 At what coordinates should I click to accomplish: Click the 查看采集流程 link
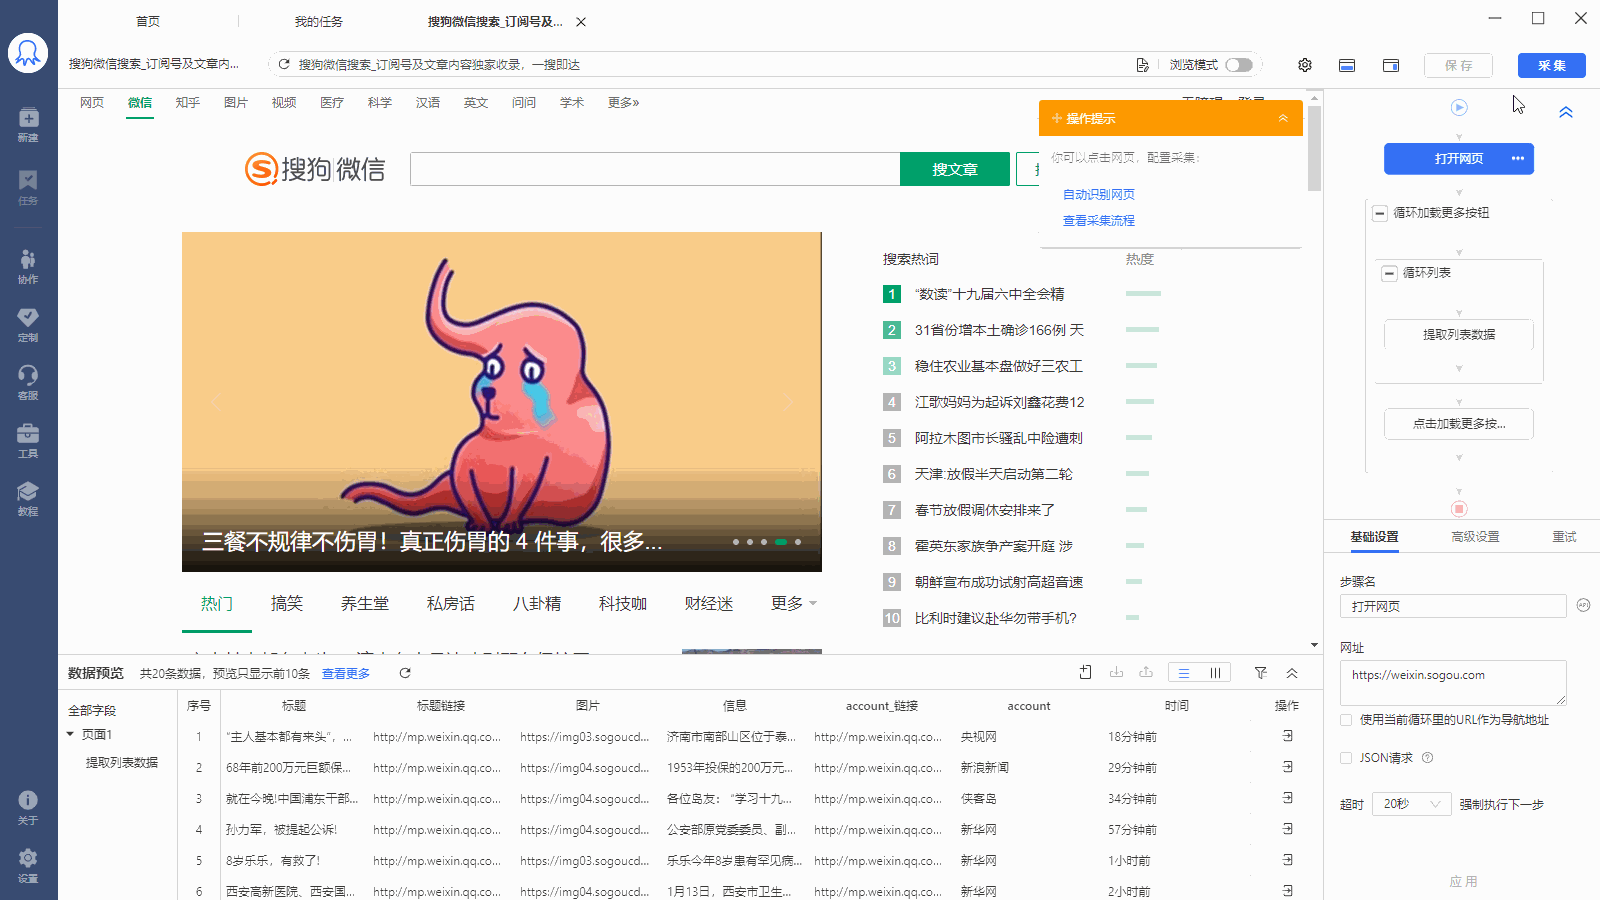tap(1098, 220)
